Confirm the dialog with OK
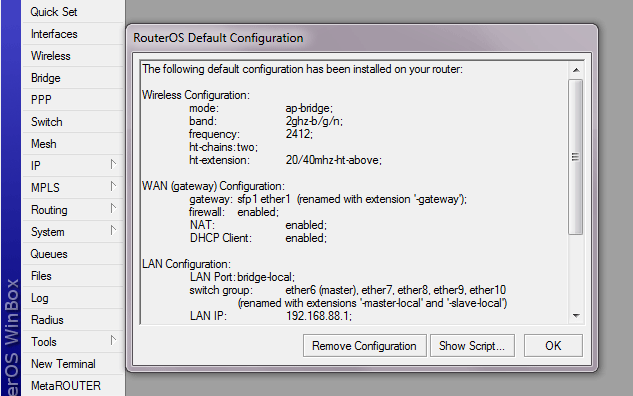The height and width of the screenshot is (396, 633). coord(553,346)
